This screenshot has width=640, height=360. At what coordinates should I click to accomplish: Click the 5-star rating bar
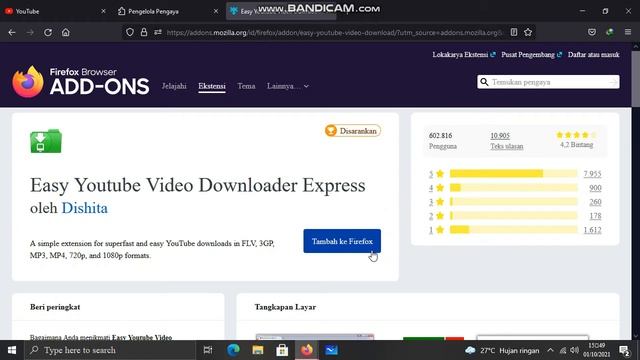[513, 174]
